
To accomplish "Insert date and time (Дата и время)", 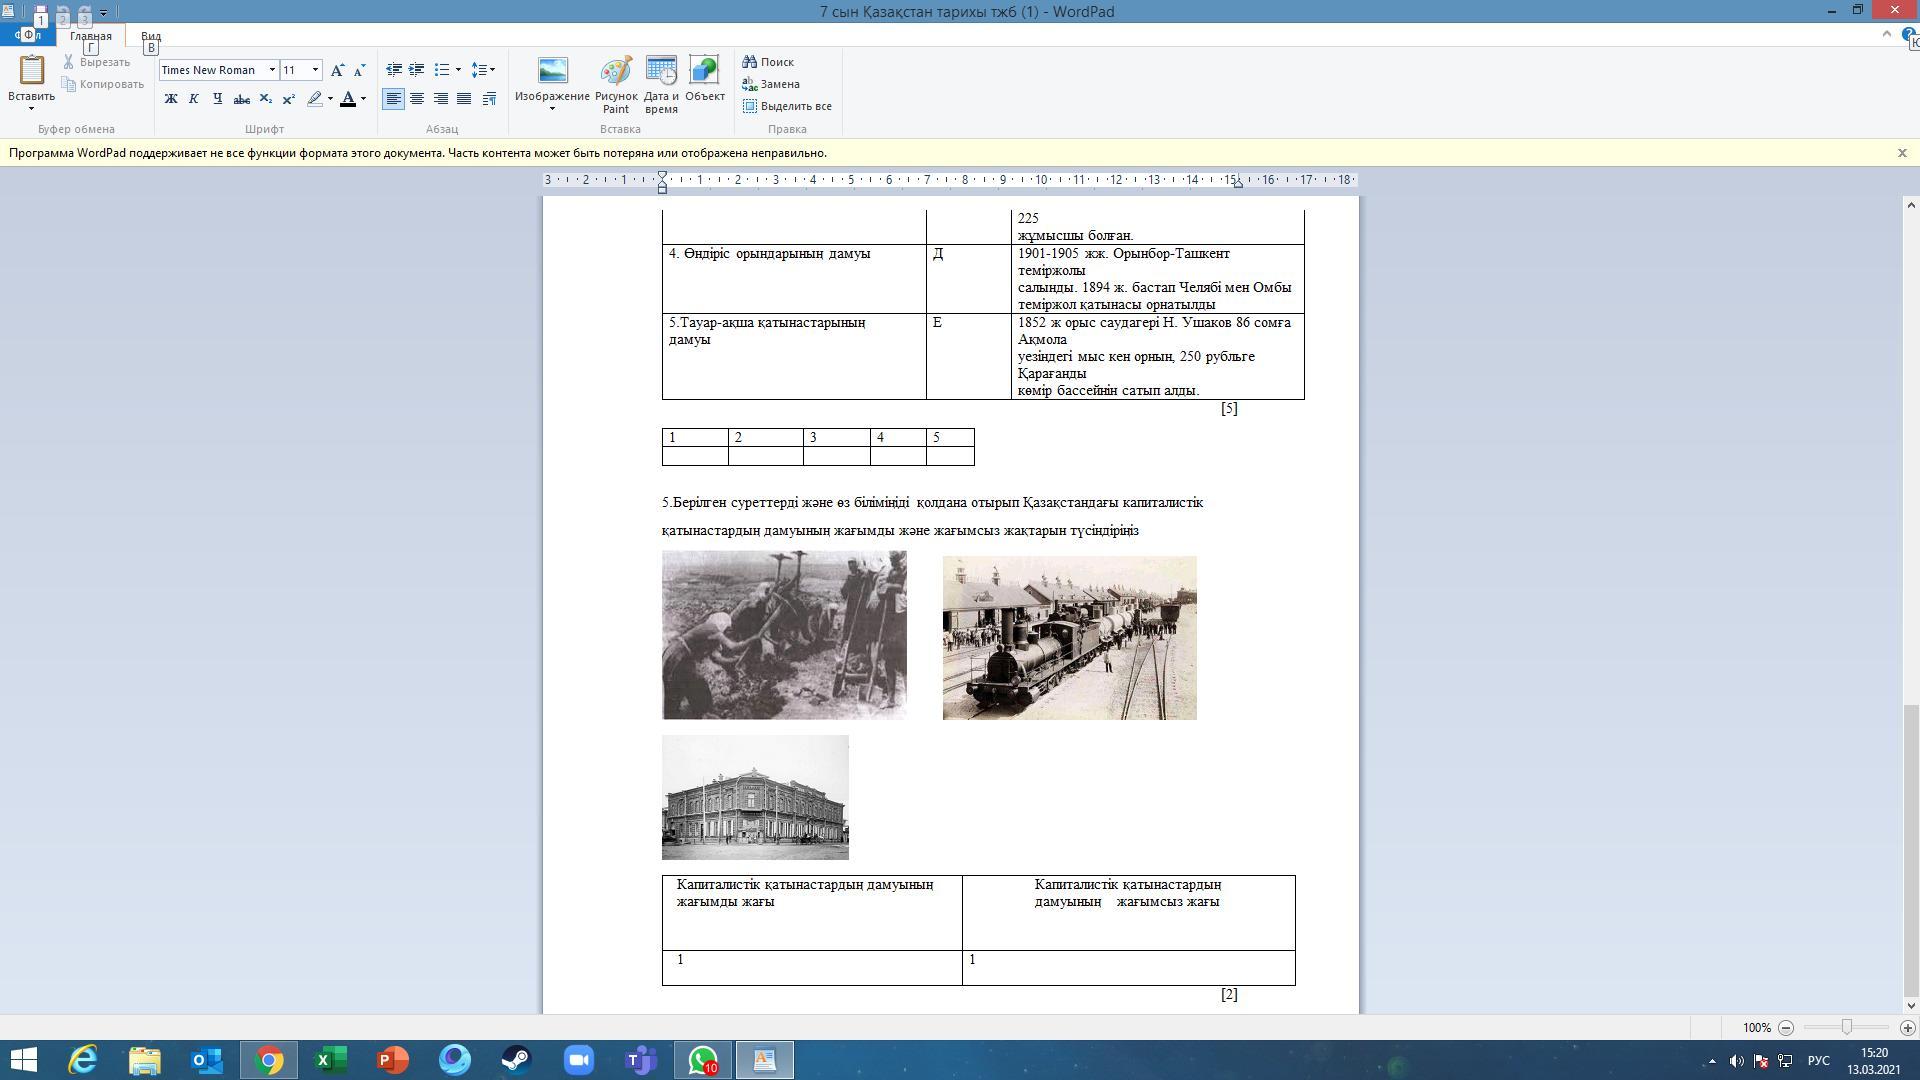I will pyautogui.click(x=661, y=84).
